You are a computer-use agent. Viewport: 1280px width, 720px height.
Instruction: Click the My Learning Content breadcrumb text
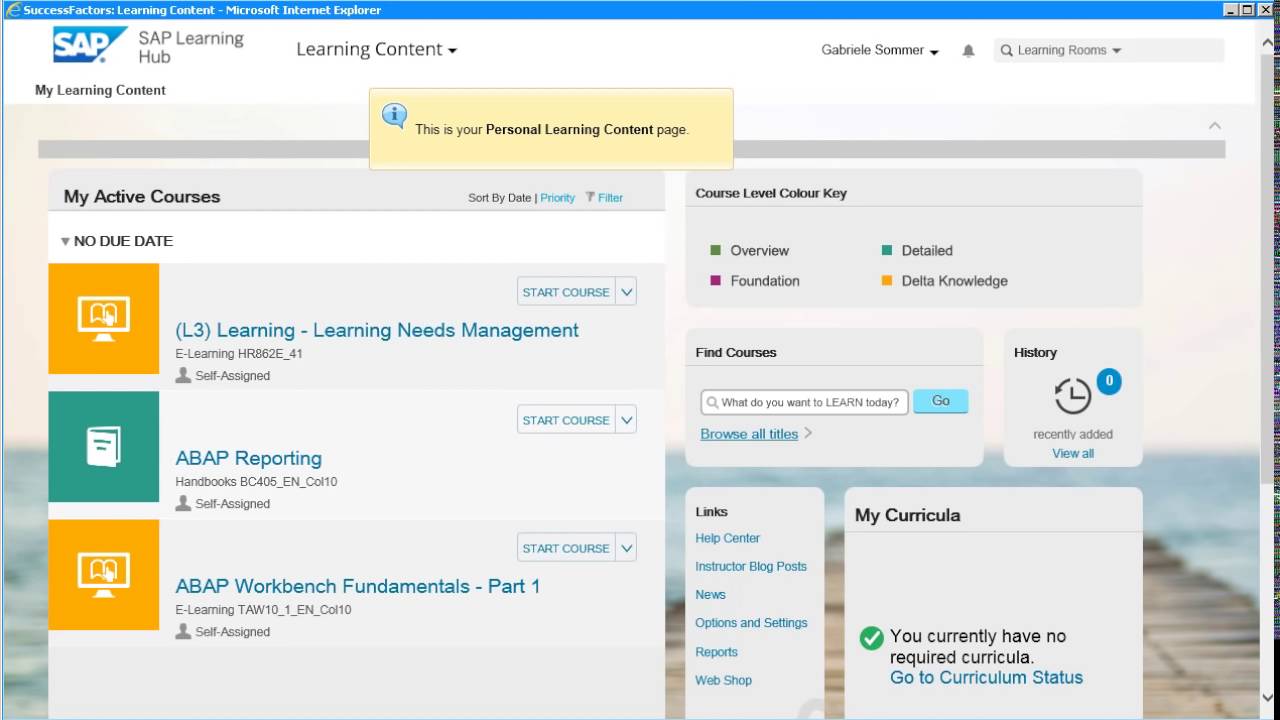[x=100, y=90]
